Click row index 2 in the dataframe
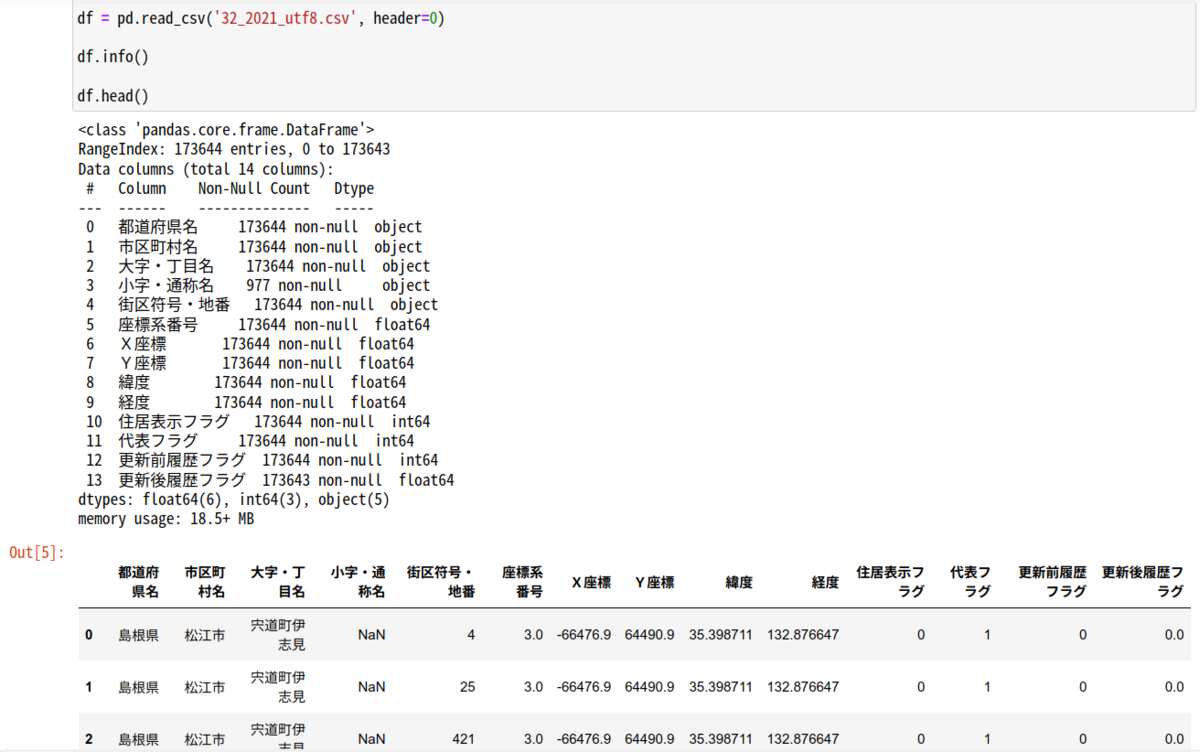Viewport: 1200px width, 752px height. 88,739
